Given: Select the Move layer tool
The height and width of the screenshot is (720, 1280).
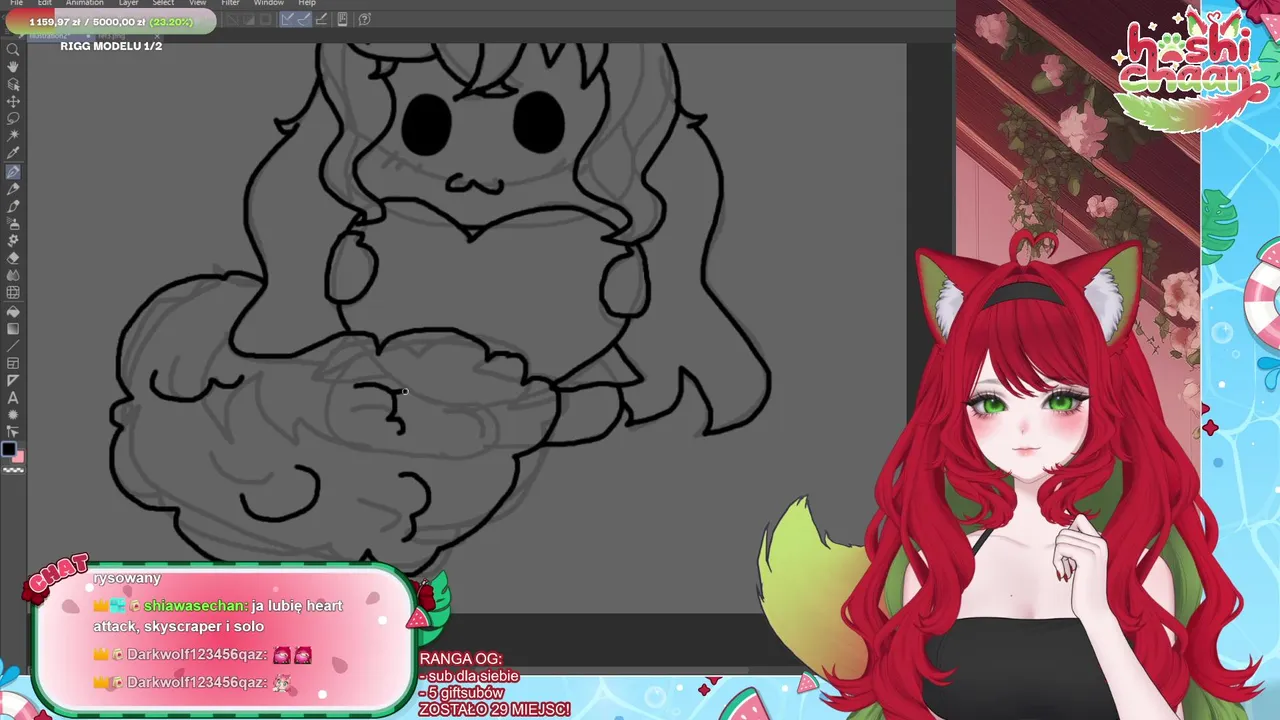Looking at the screenshot, I should tap(13, 101).
